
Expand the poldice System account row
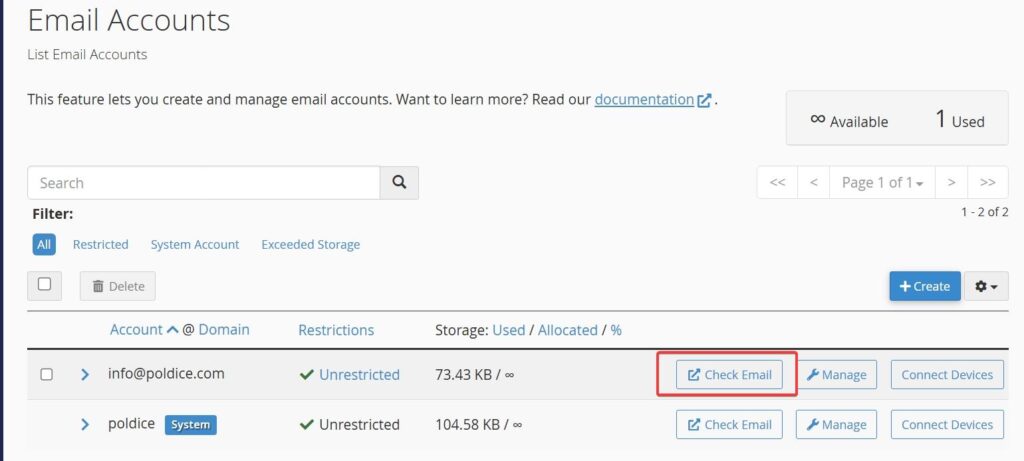click(85, 424)
